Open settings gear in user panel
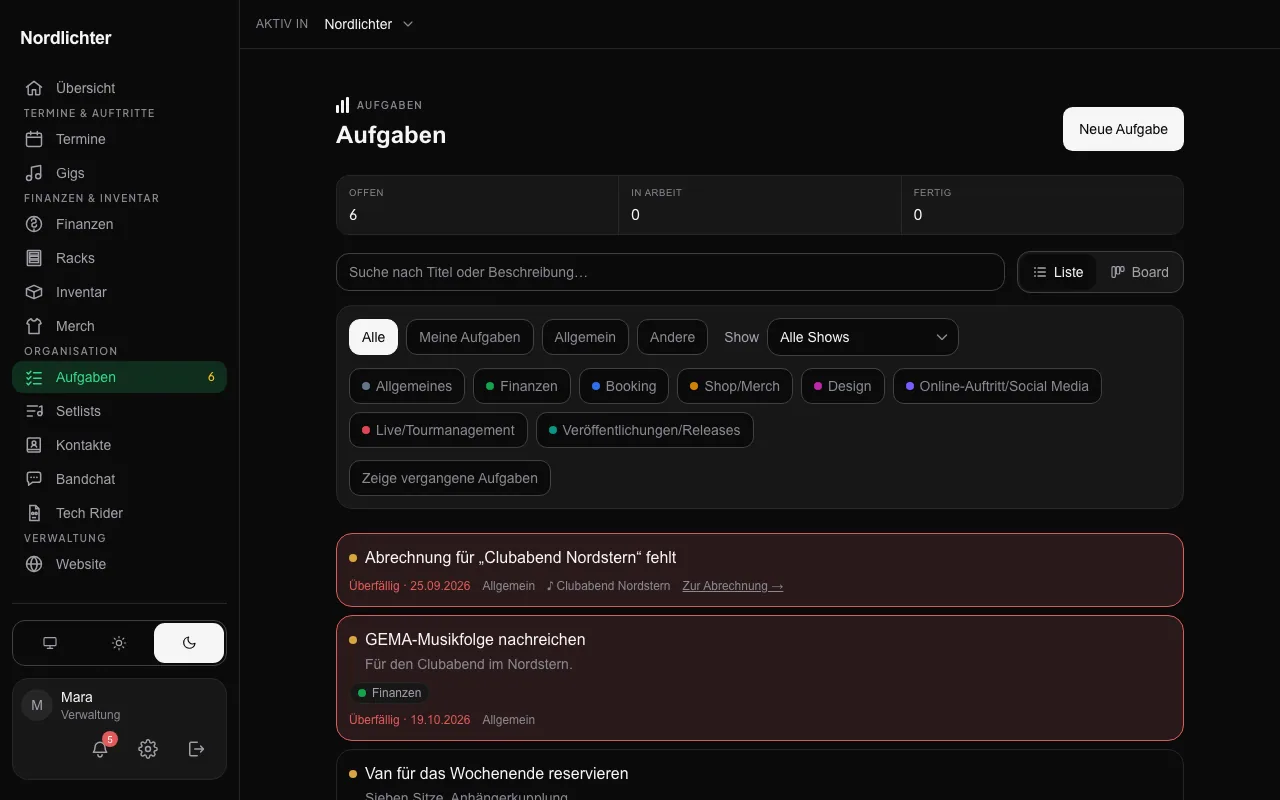Screen dimensions: 1280x800 pos(148,749)
